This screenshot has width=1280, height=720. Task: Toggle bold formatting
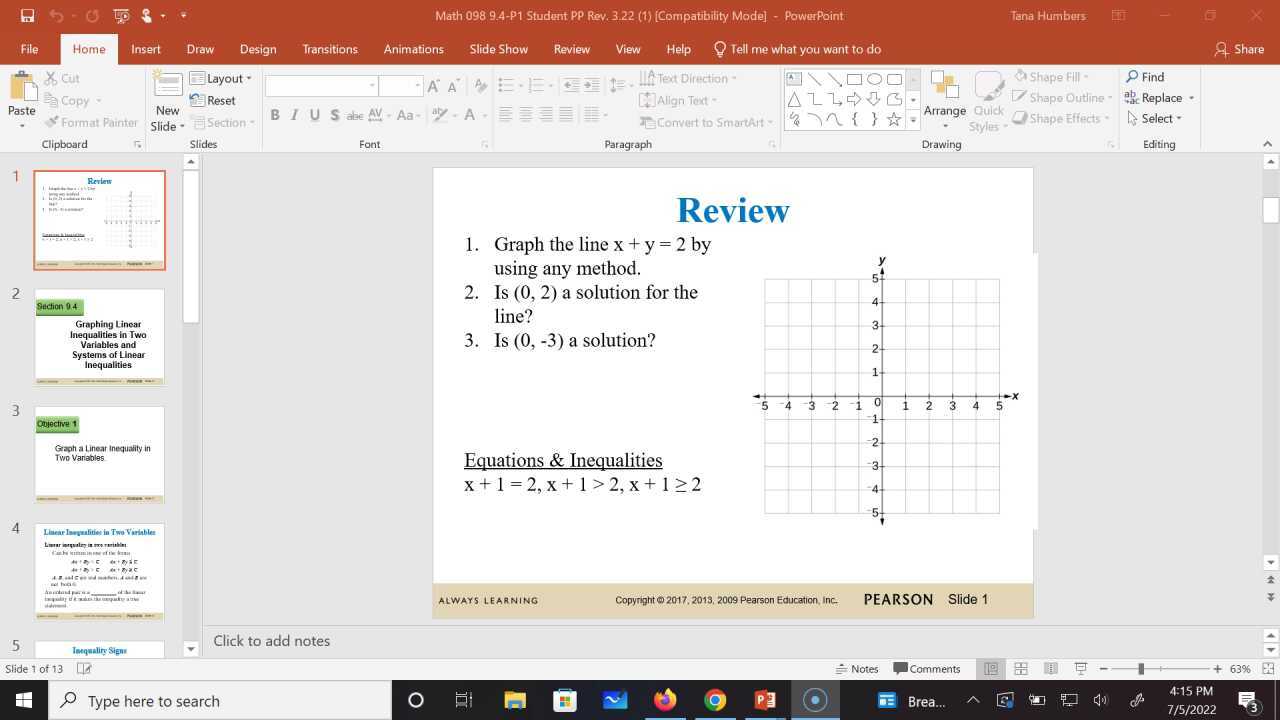[274, 114]
